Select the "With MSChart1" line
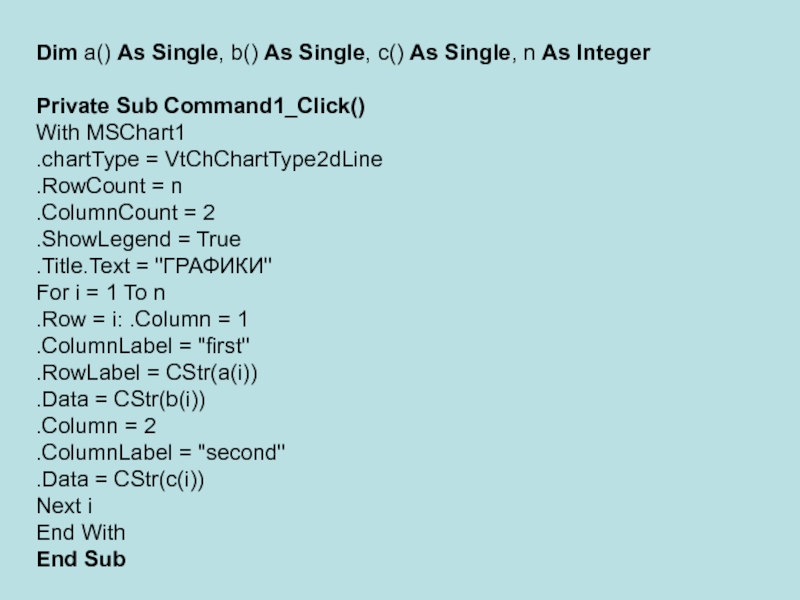 click(111, 132)
